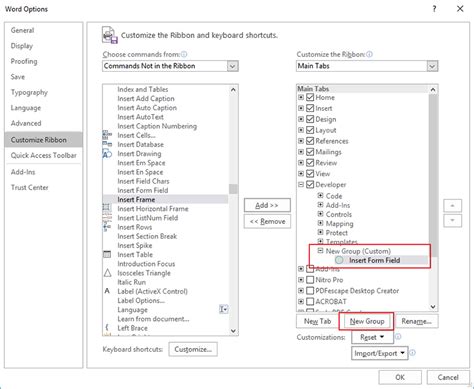Click Cancel to dismiss Word Options

pos(448,377)
